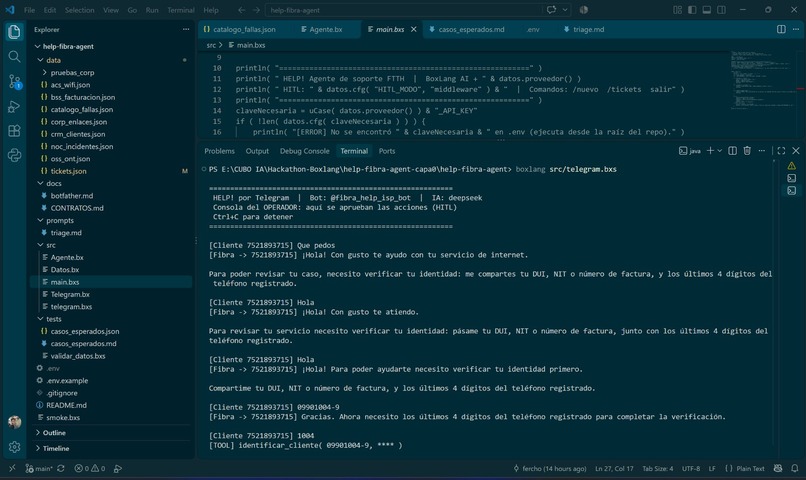806x480 pixels.
Task: Synchronize changes in the status bar
Action: (x=61, y=468)
